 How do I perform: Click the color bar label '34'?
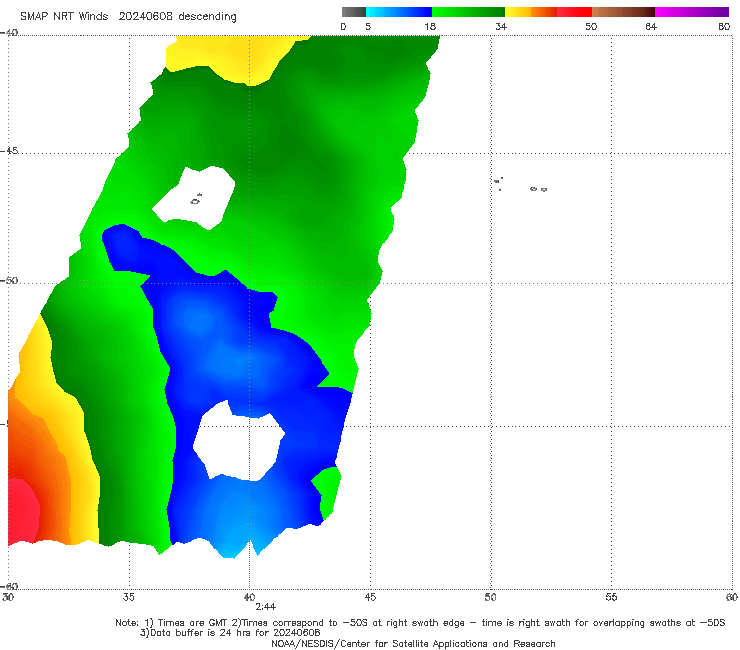(501, 26)
